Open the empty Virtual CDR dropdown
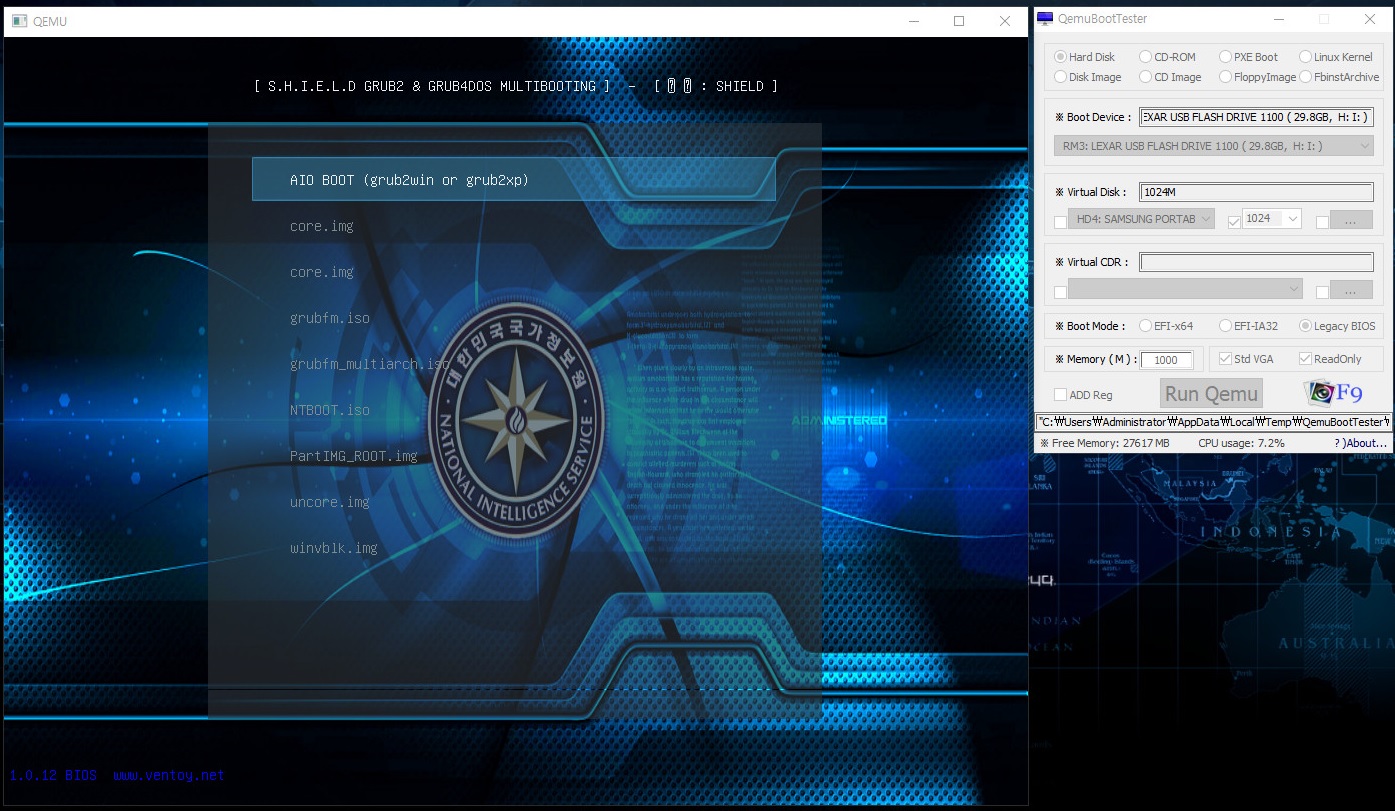The width and height of the screenshot is (1395, 811). tap(1185, 289)
